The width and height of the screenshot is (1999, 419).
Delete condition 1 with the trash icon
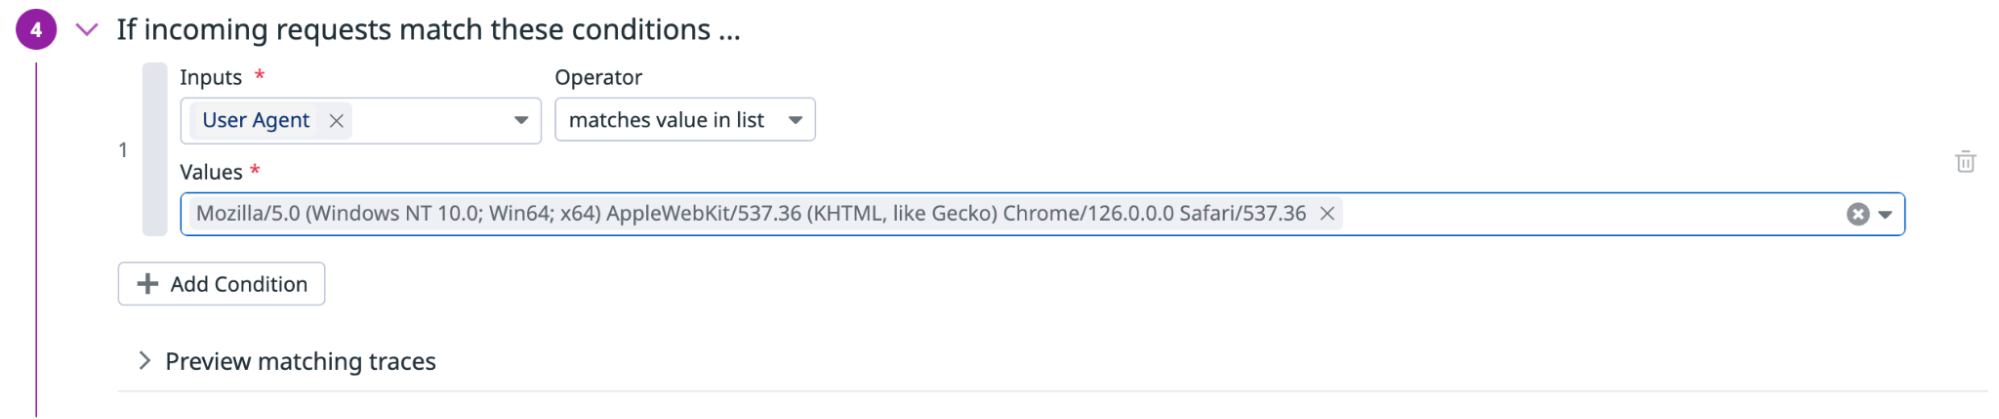(1965, 162)
